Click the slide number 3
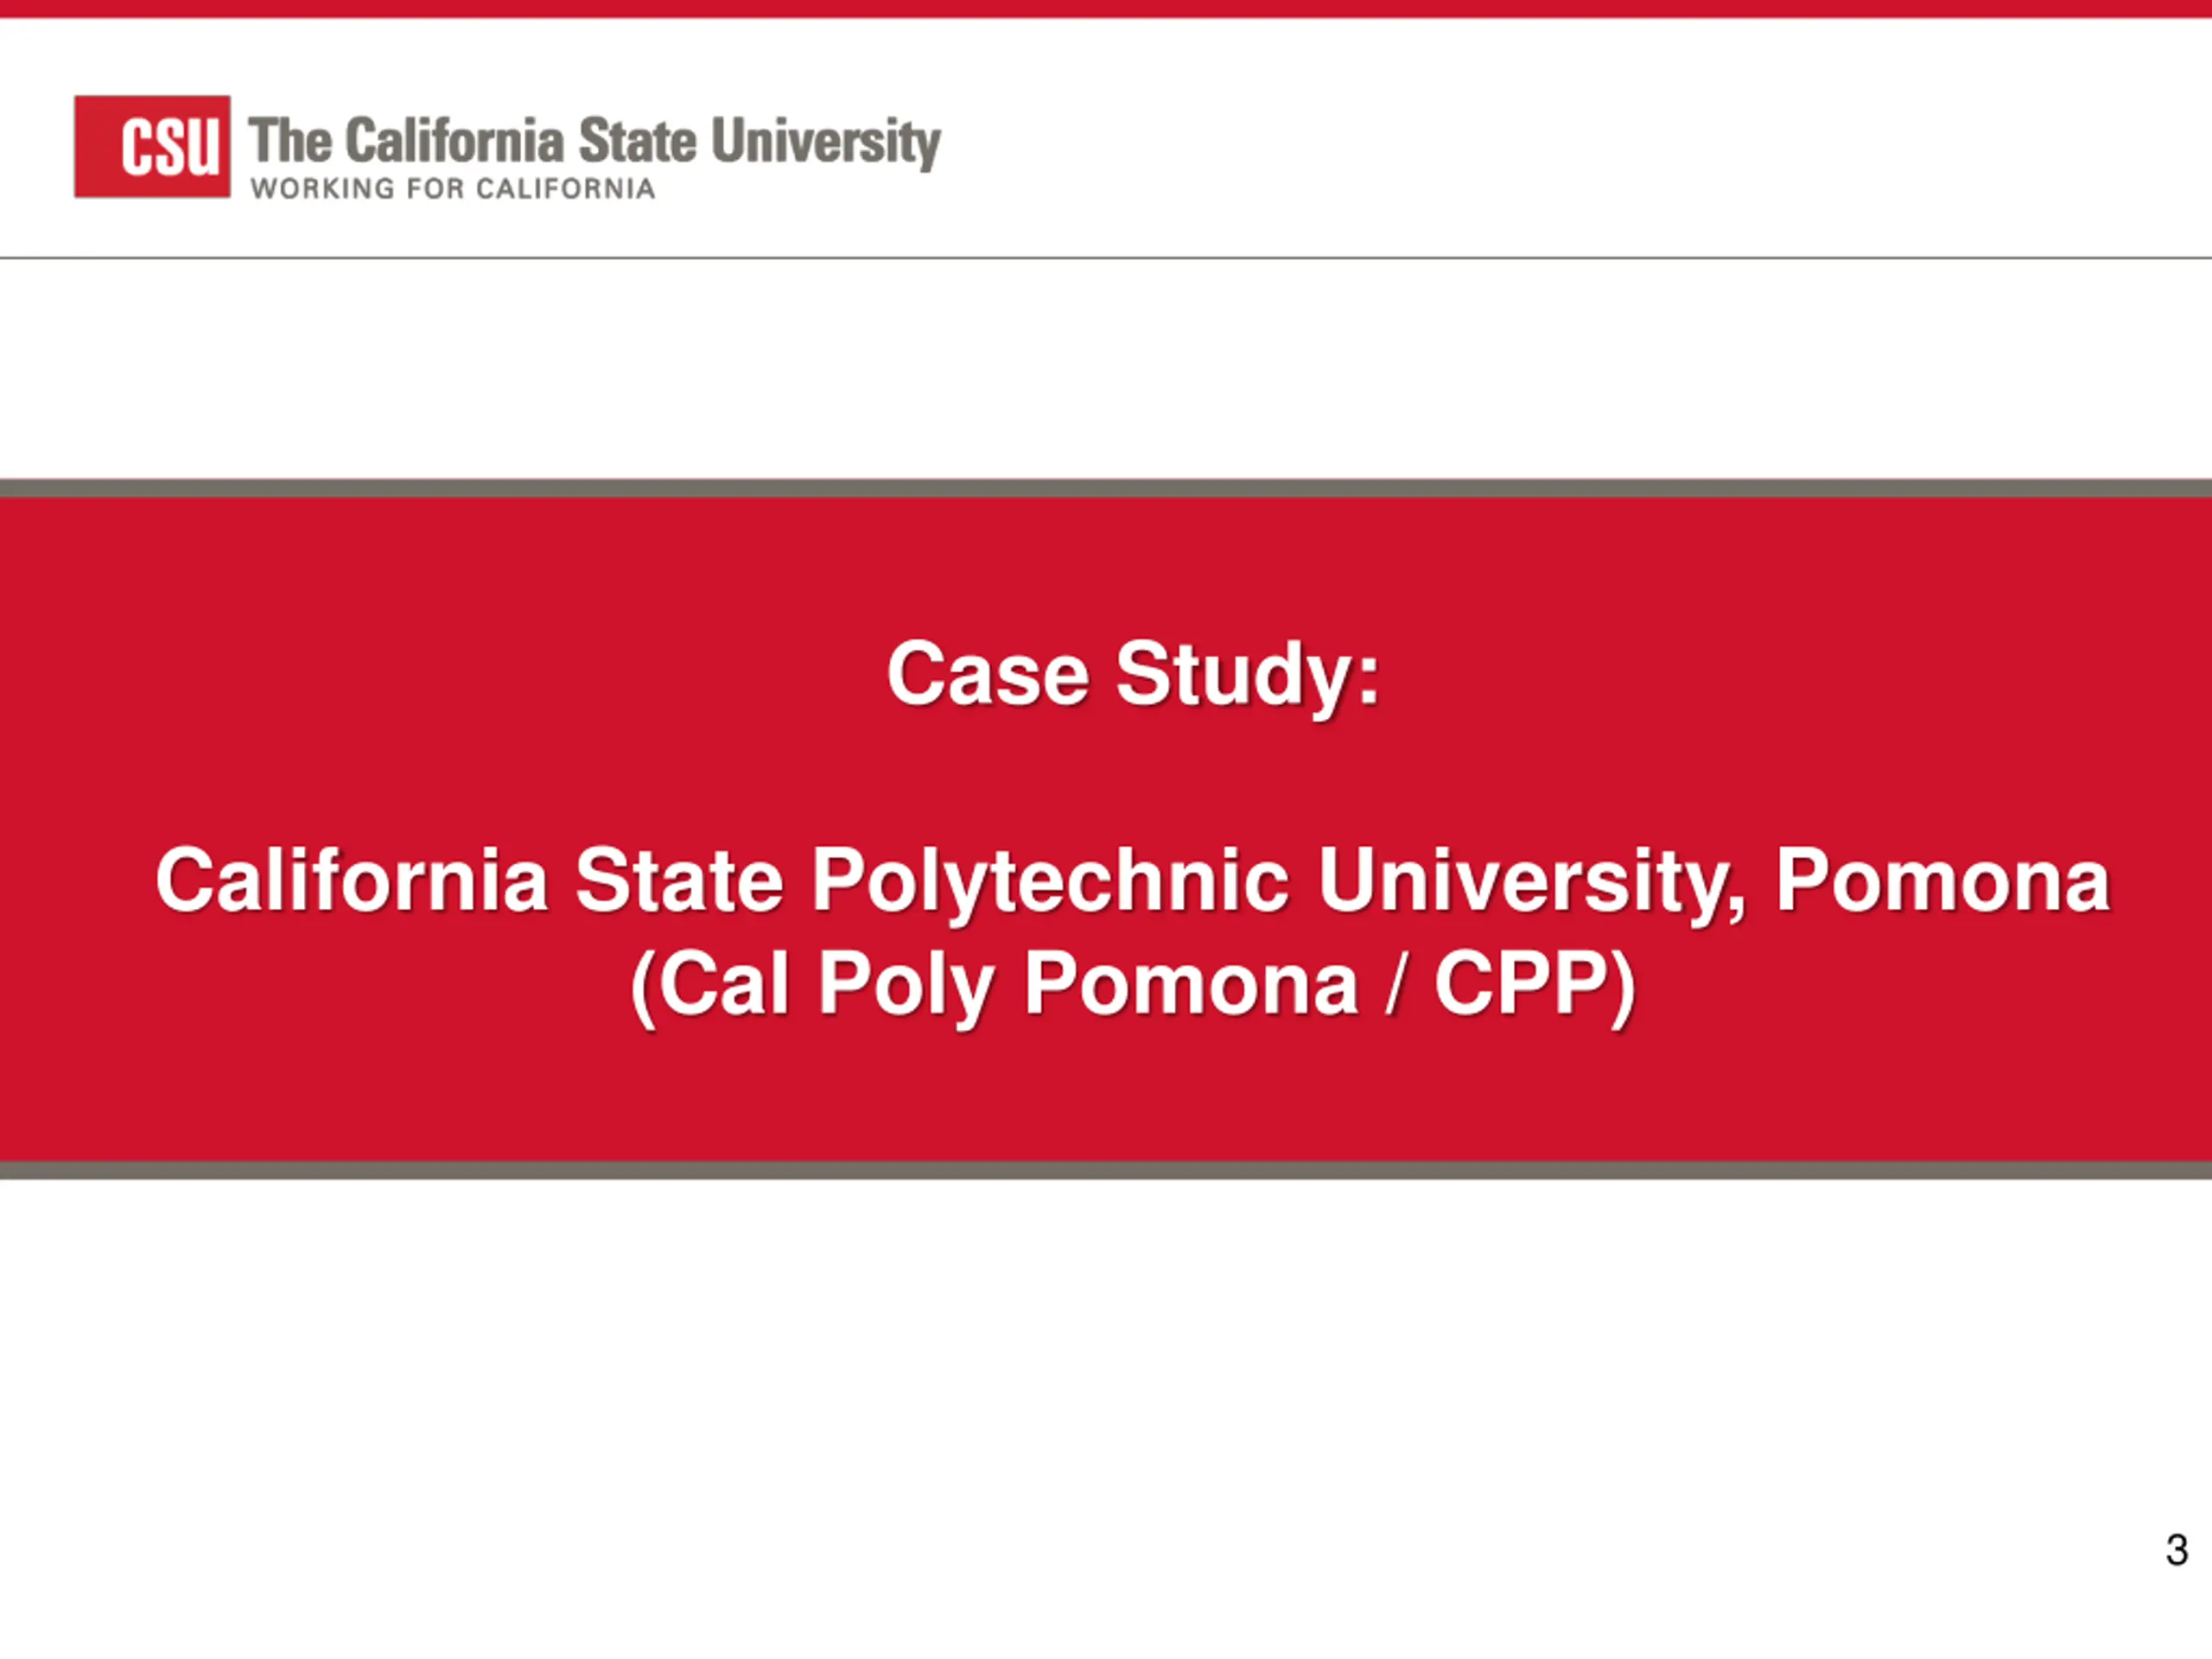 point(2177,1550)
